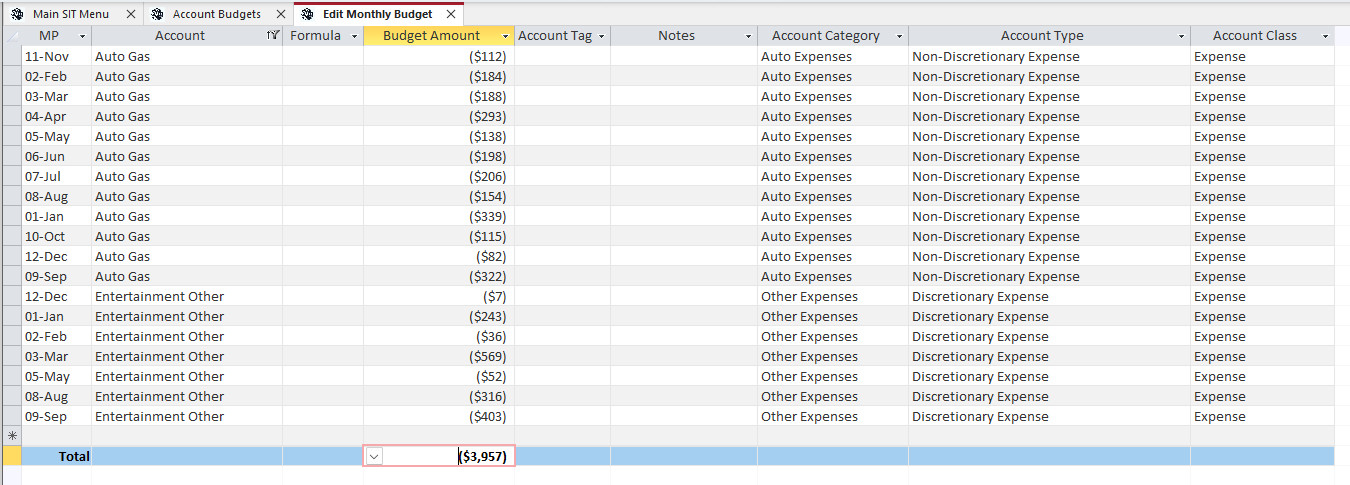1350x485 pixels.
Task: Open the MP column dropdown arrow
Action: click(82, 36)
